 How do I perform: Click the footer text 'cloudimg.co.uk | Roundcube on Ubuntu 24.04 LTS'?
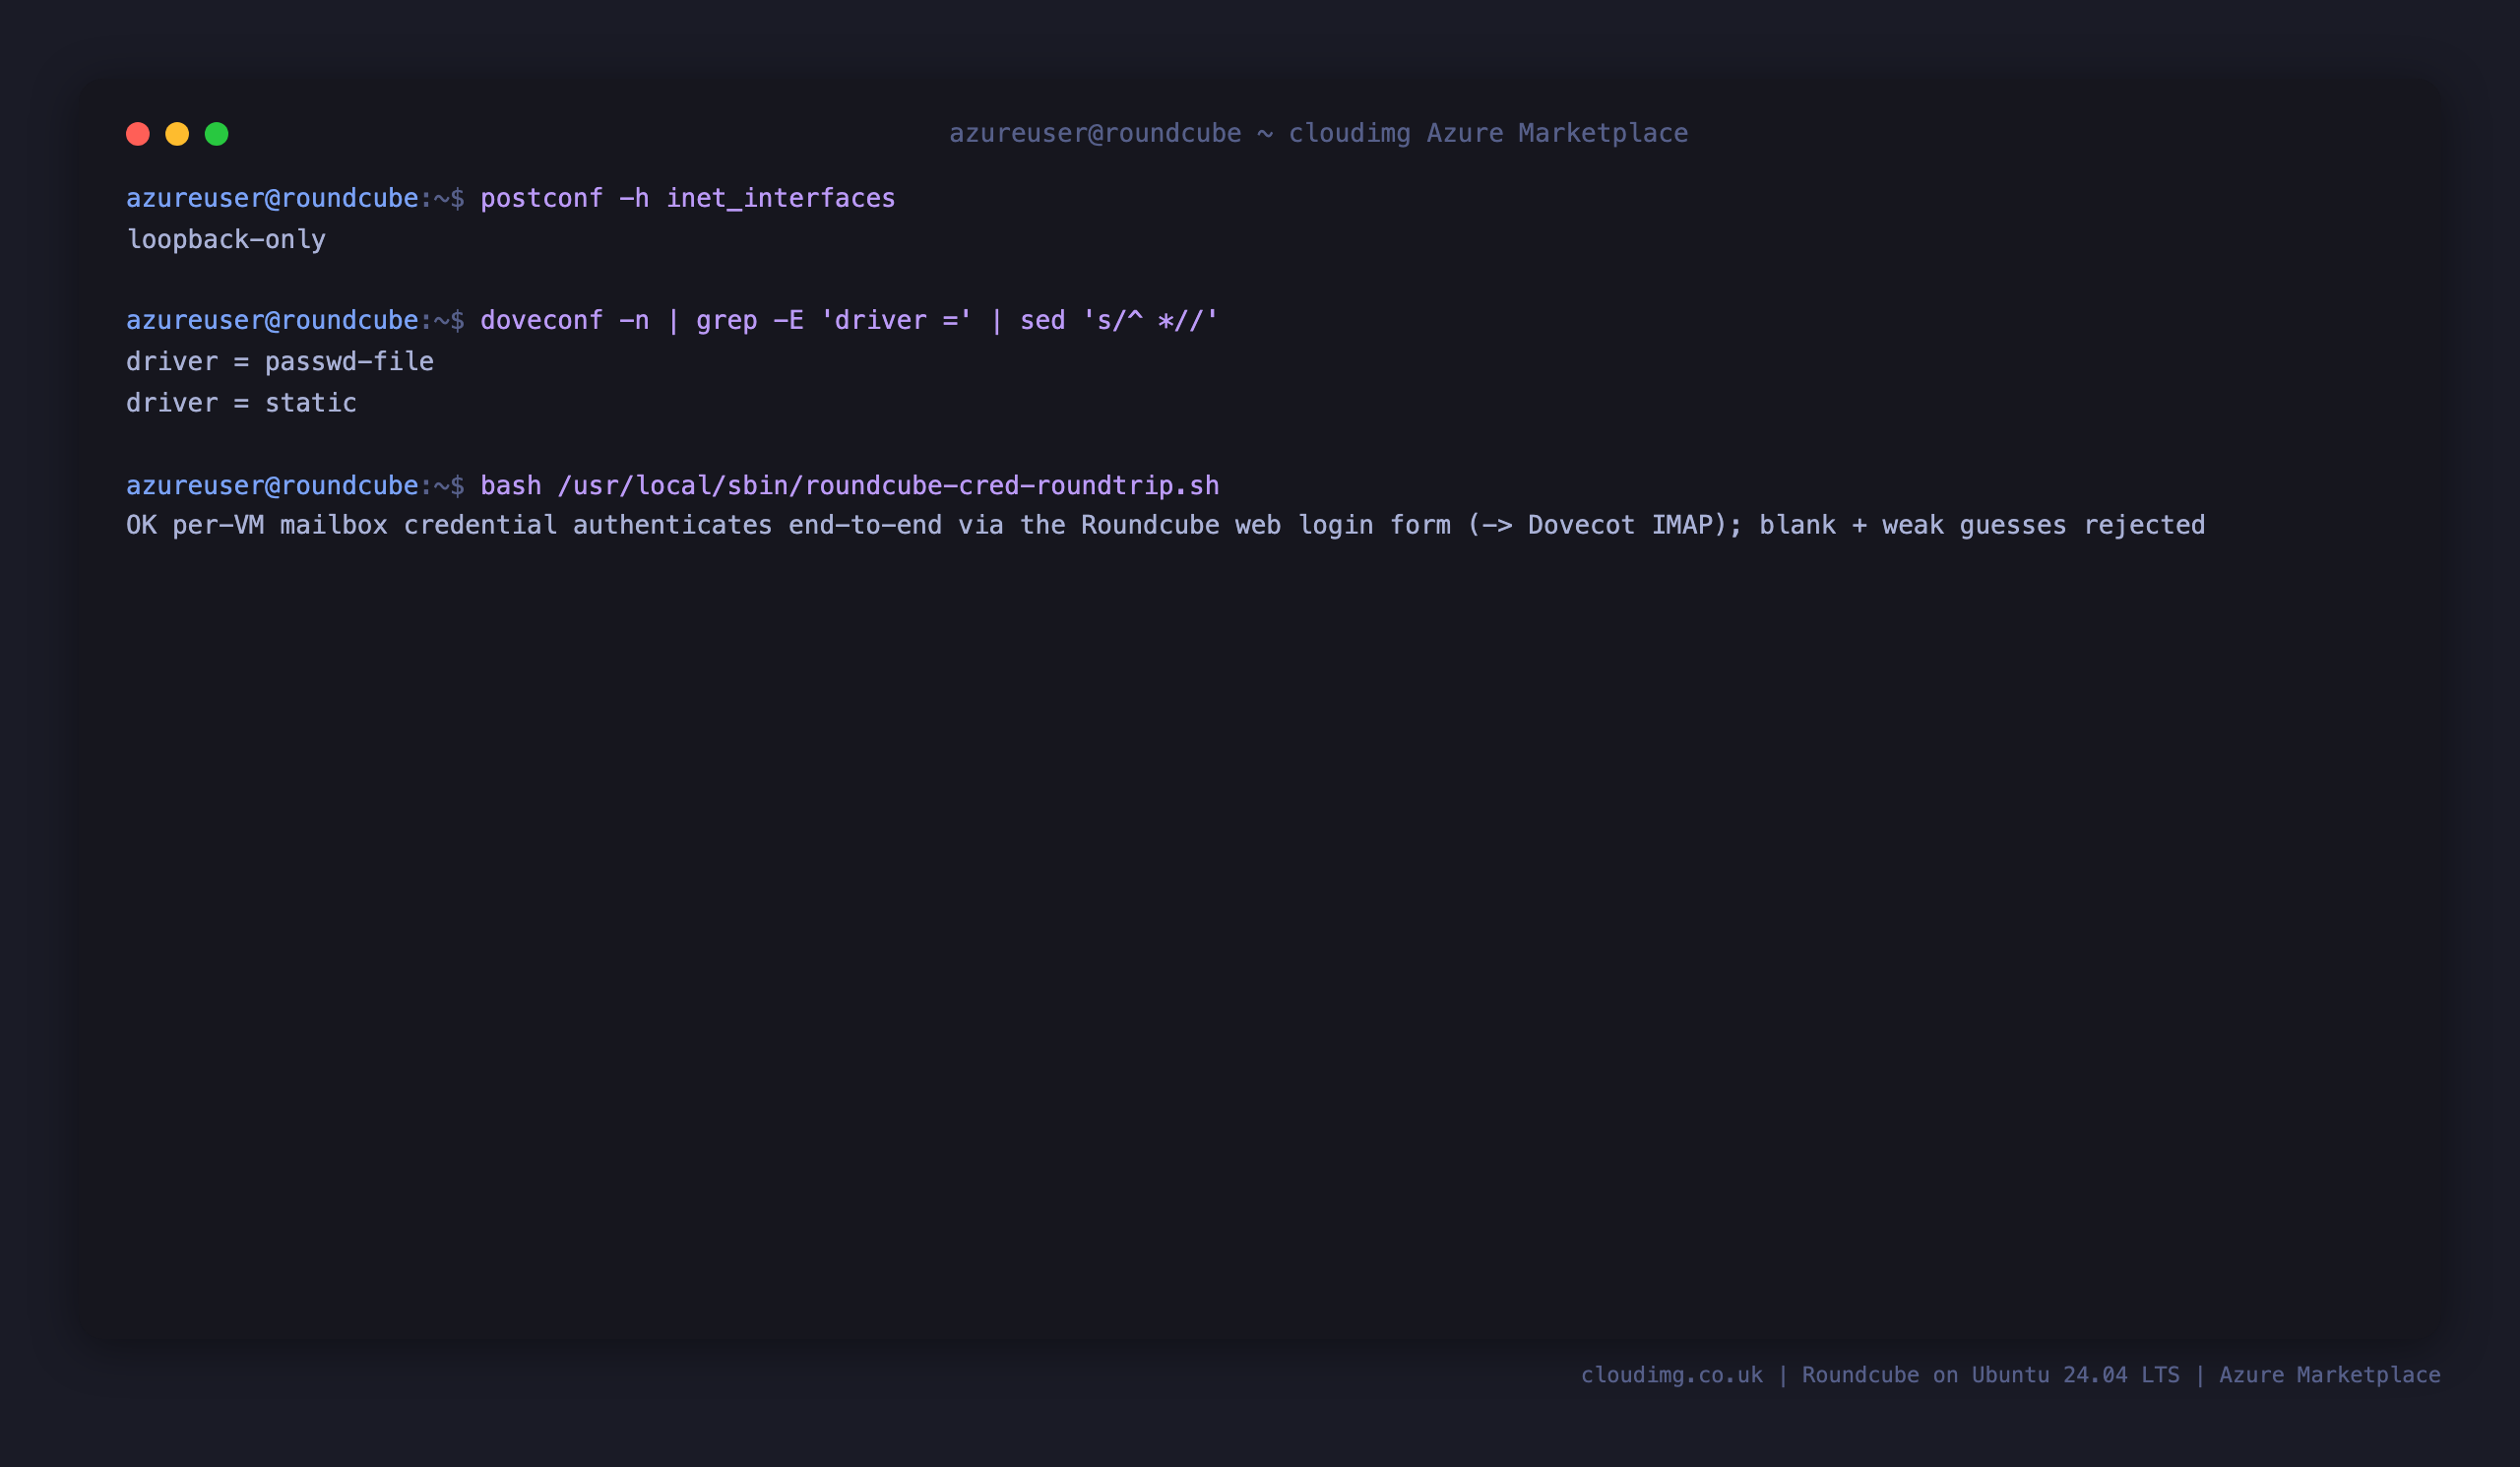(x=1880, y=1375)
